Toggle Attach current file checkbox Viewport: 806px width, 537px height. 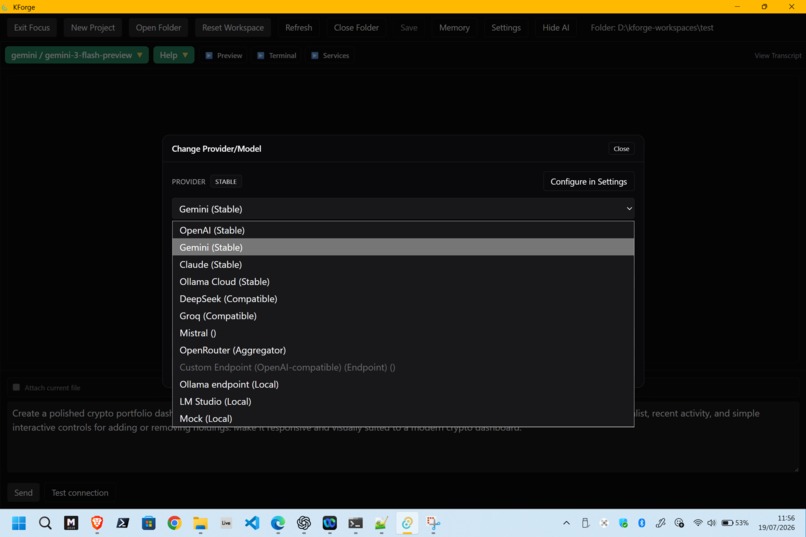[x=16, y=387]
